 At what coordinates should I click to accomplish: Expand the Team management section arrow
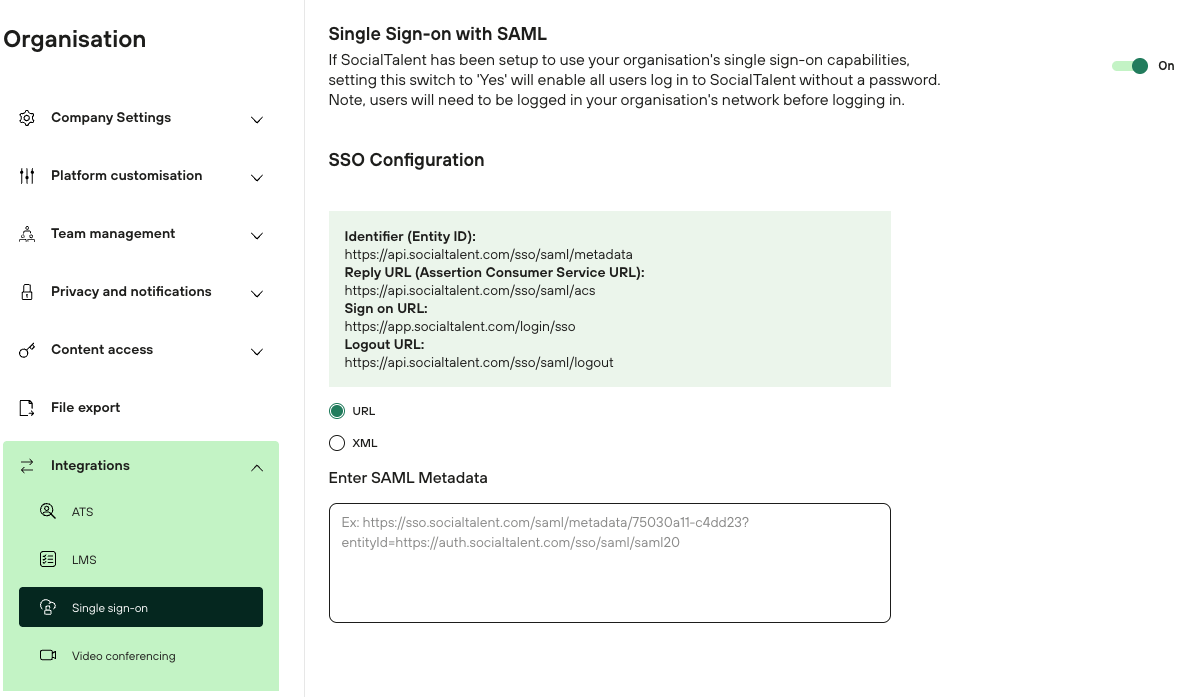(x=257, y=236)
